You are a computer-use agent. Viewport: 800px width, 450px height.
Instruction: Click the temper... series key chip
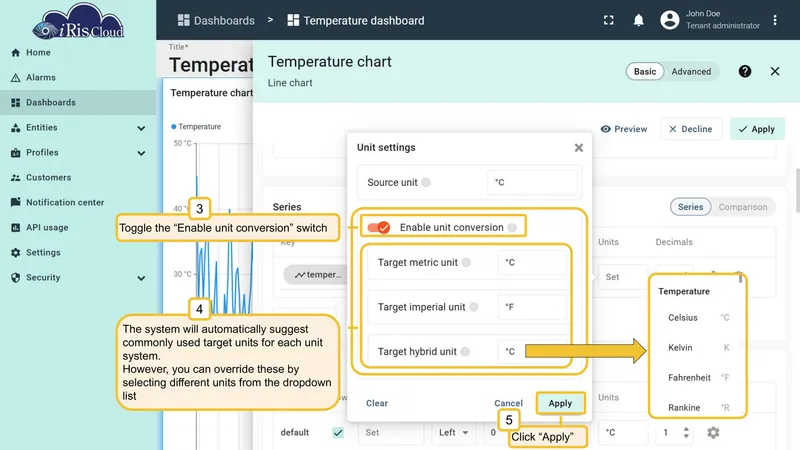[x=316, y=274]
